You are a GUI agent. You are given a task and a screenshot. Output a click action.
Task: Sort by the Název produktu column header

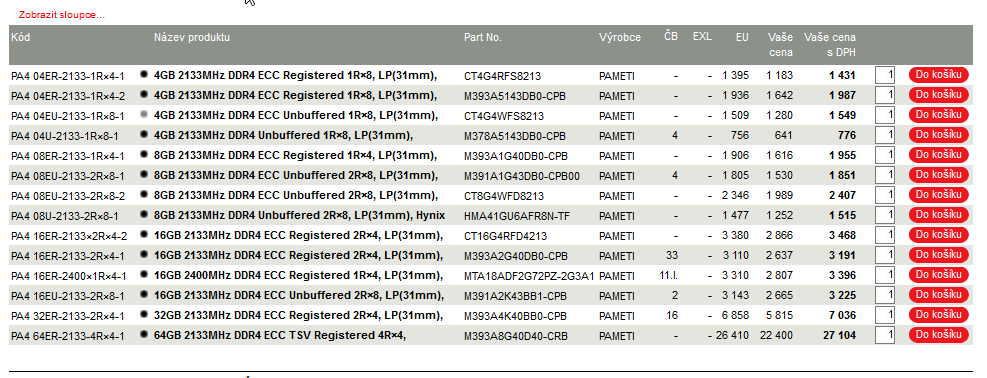(192, 37)
